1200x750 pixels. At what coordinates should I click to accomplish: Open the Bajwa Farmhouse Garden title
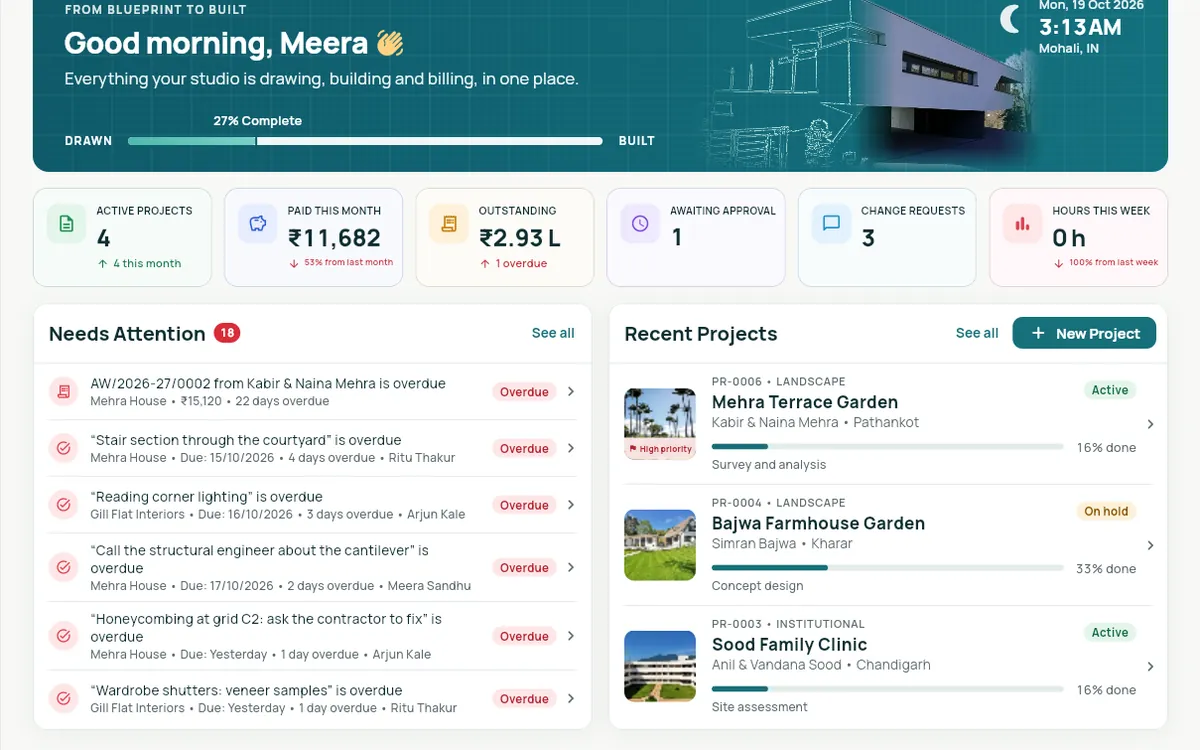click(x=818, y=523)
